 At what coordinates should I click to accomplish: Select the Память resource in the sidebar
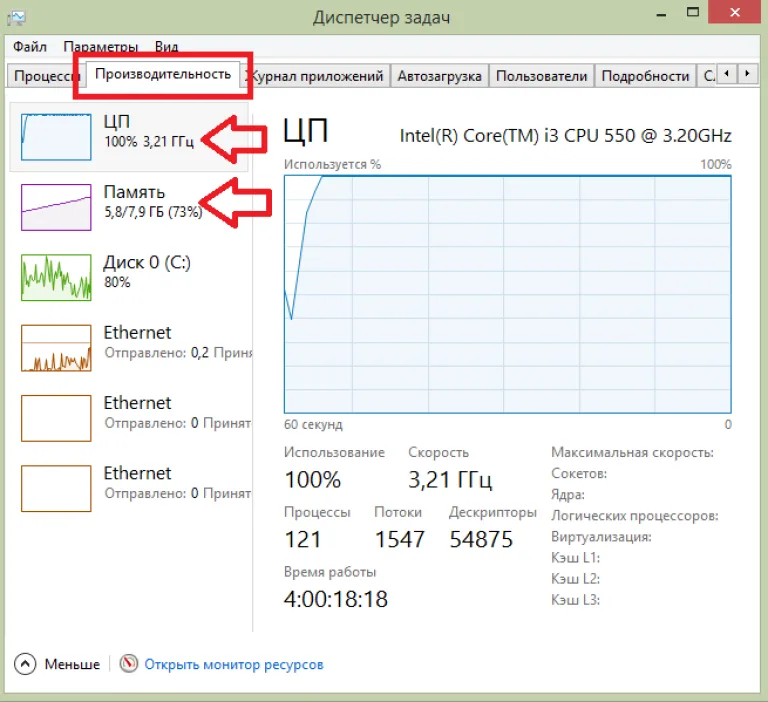(x=129, y=207)
